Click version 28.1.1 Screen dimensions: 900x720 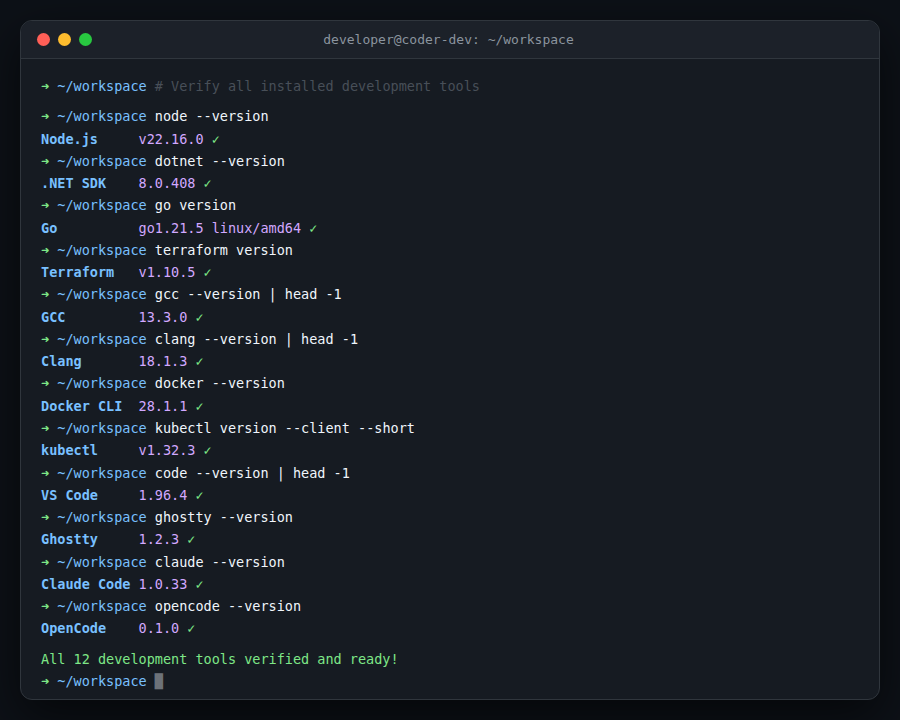pos(163,407)
